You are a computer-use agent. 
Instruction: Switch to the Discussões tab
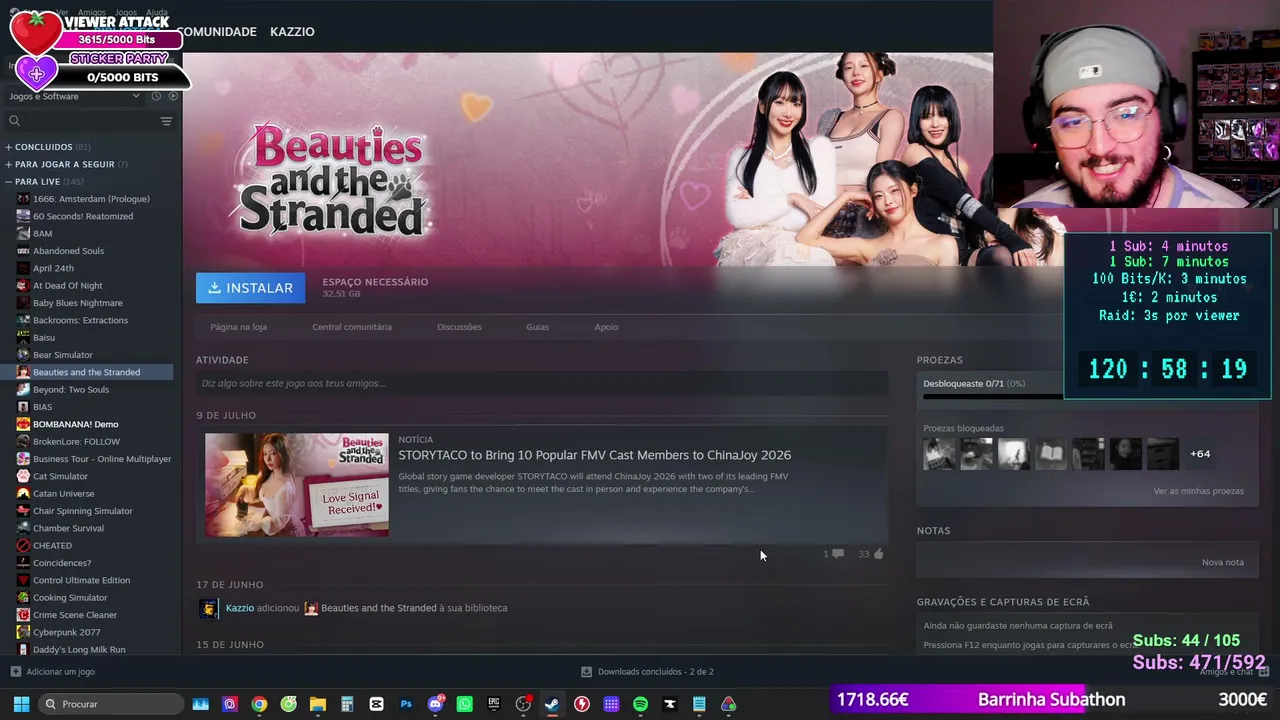tap(459, 327)
